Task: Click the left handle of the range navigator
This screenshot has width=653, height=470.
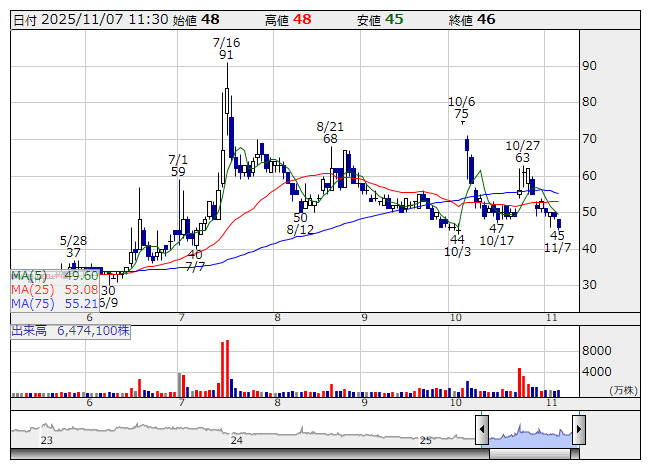Action: click(481, 431)
